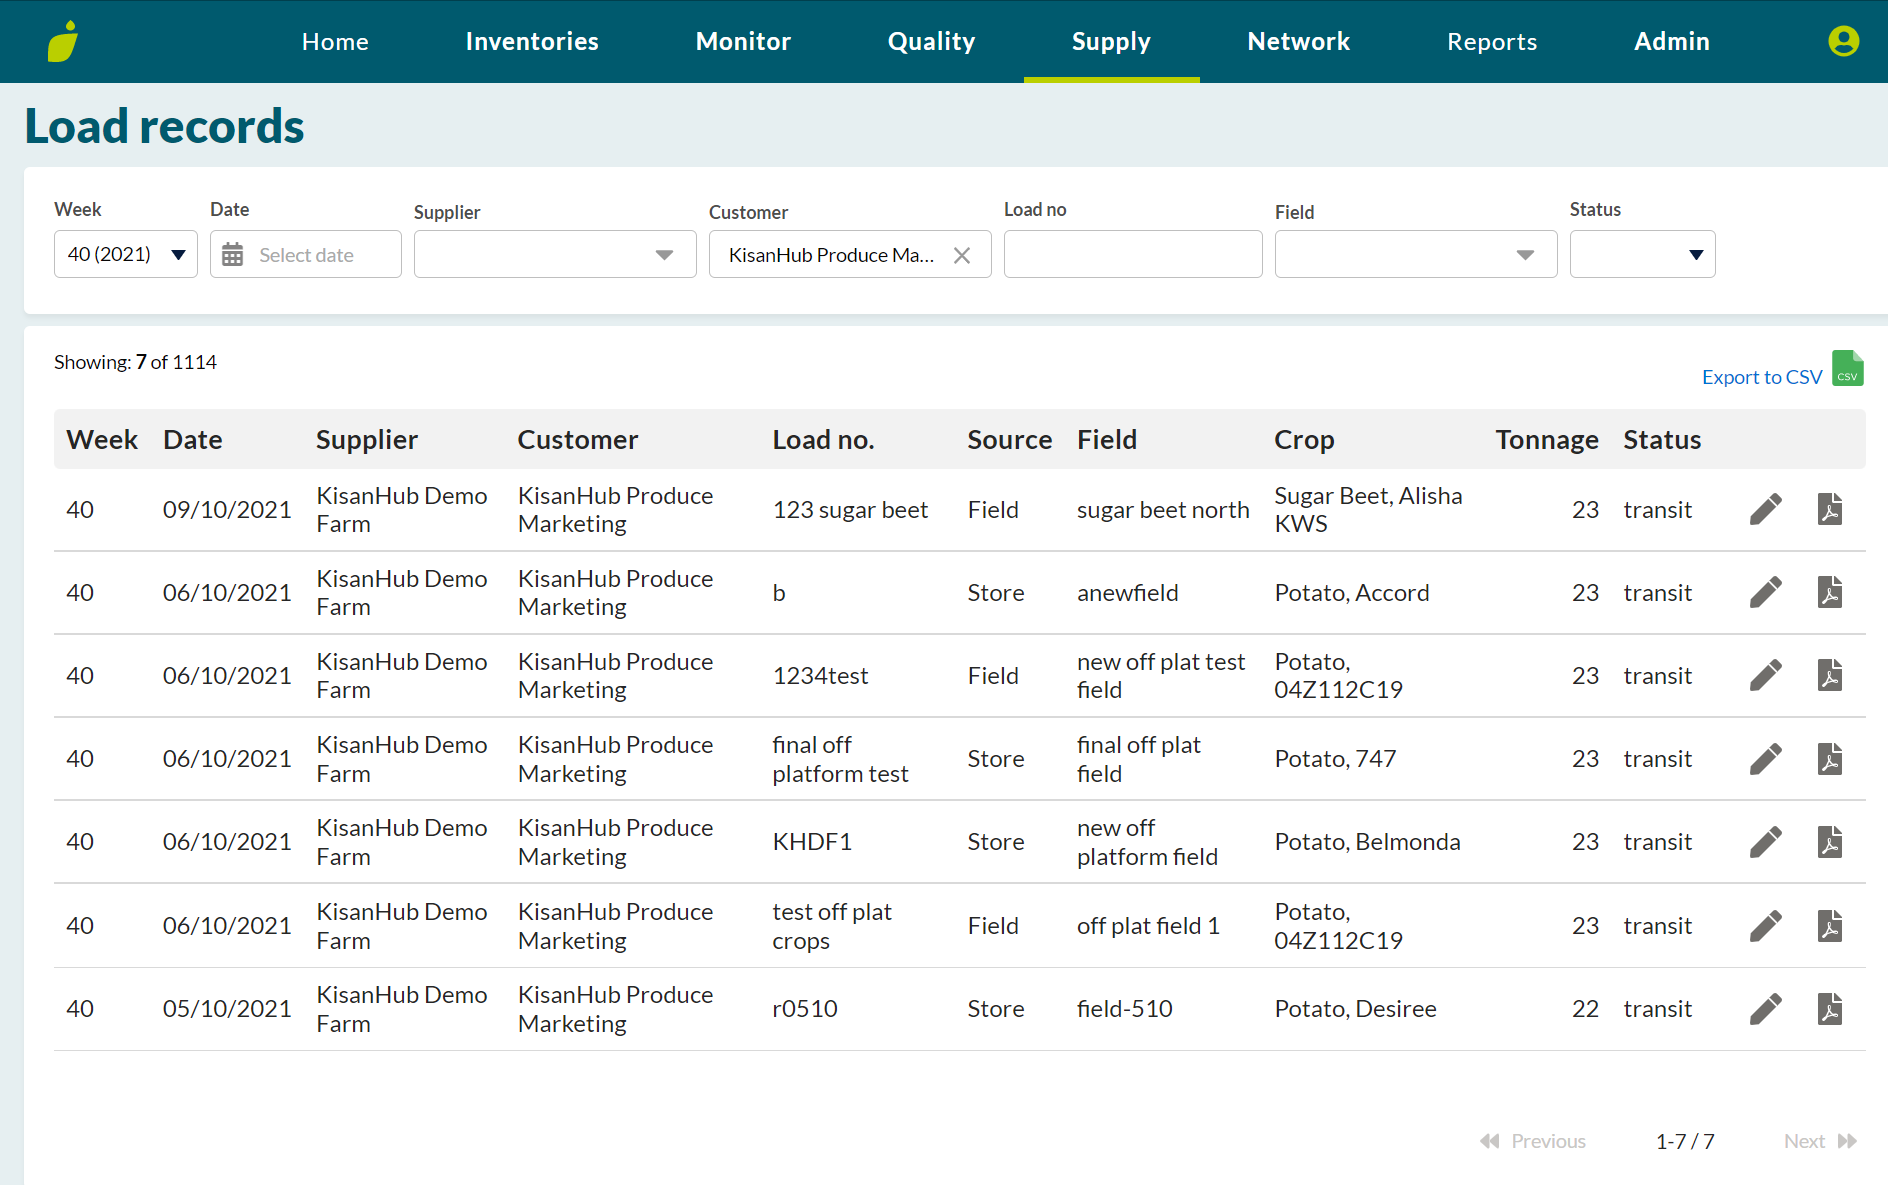Switch to the Monitor tab
Image resolution: width=1888 pixels, height=1185 pixels.
(x=743, y=41)
